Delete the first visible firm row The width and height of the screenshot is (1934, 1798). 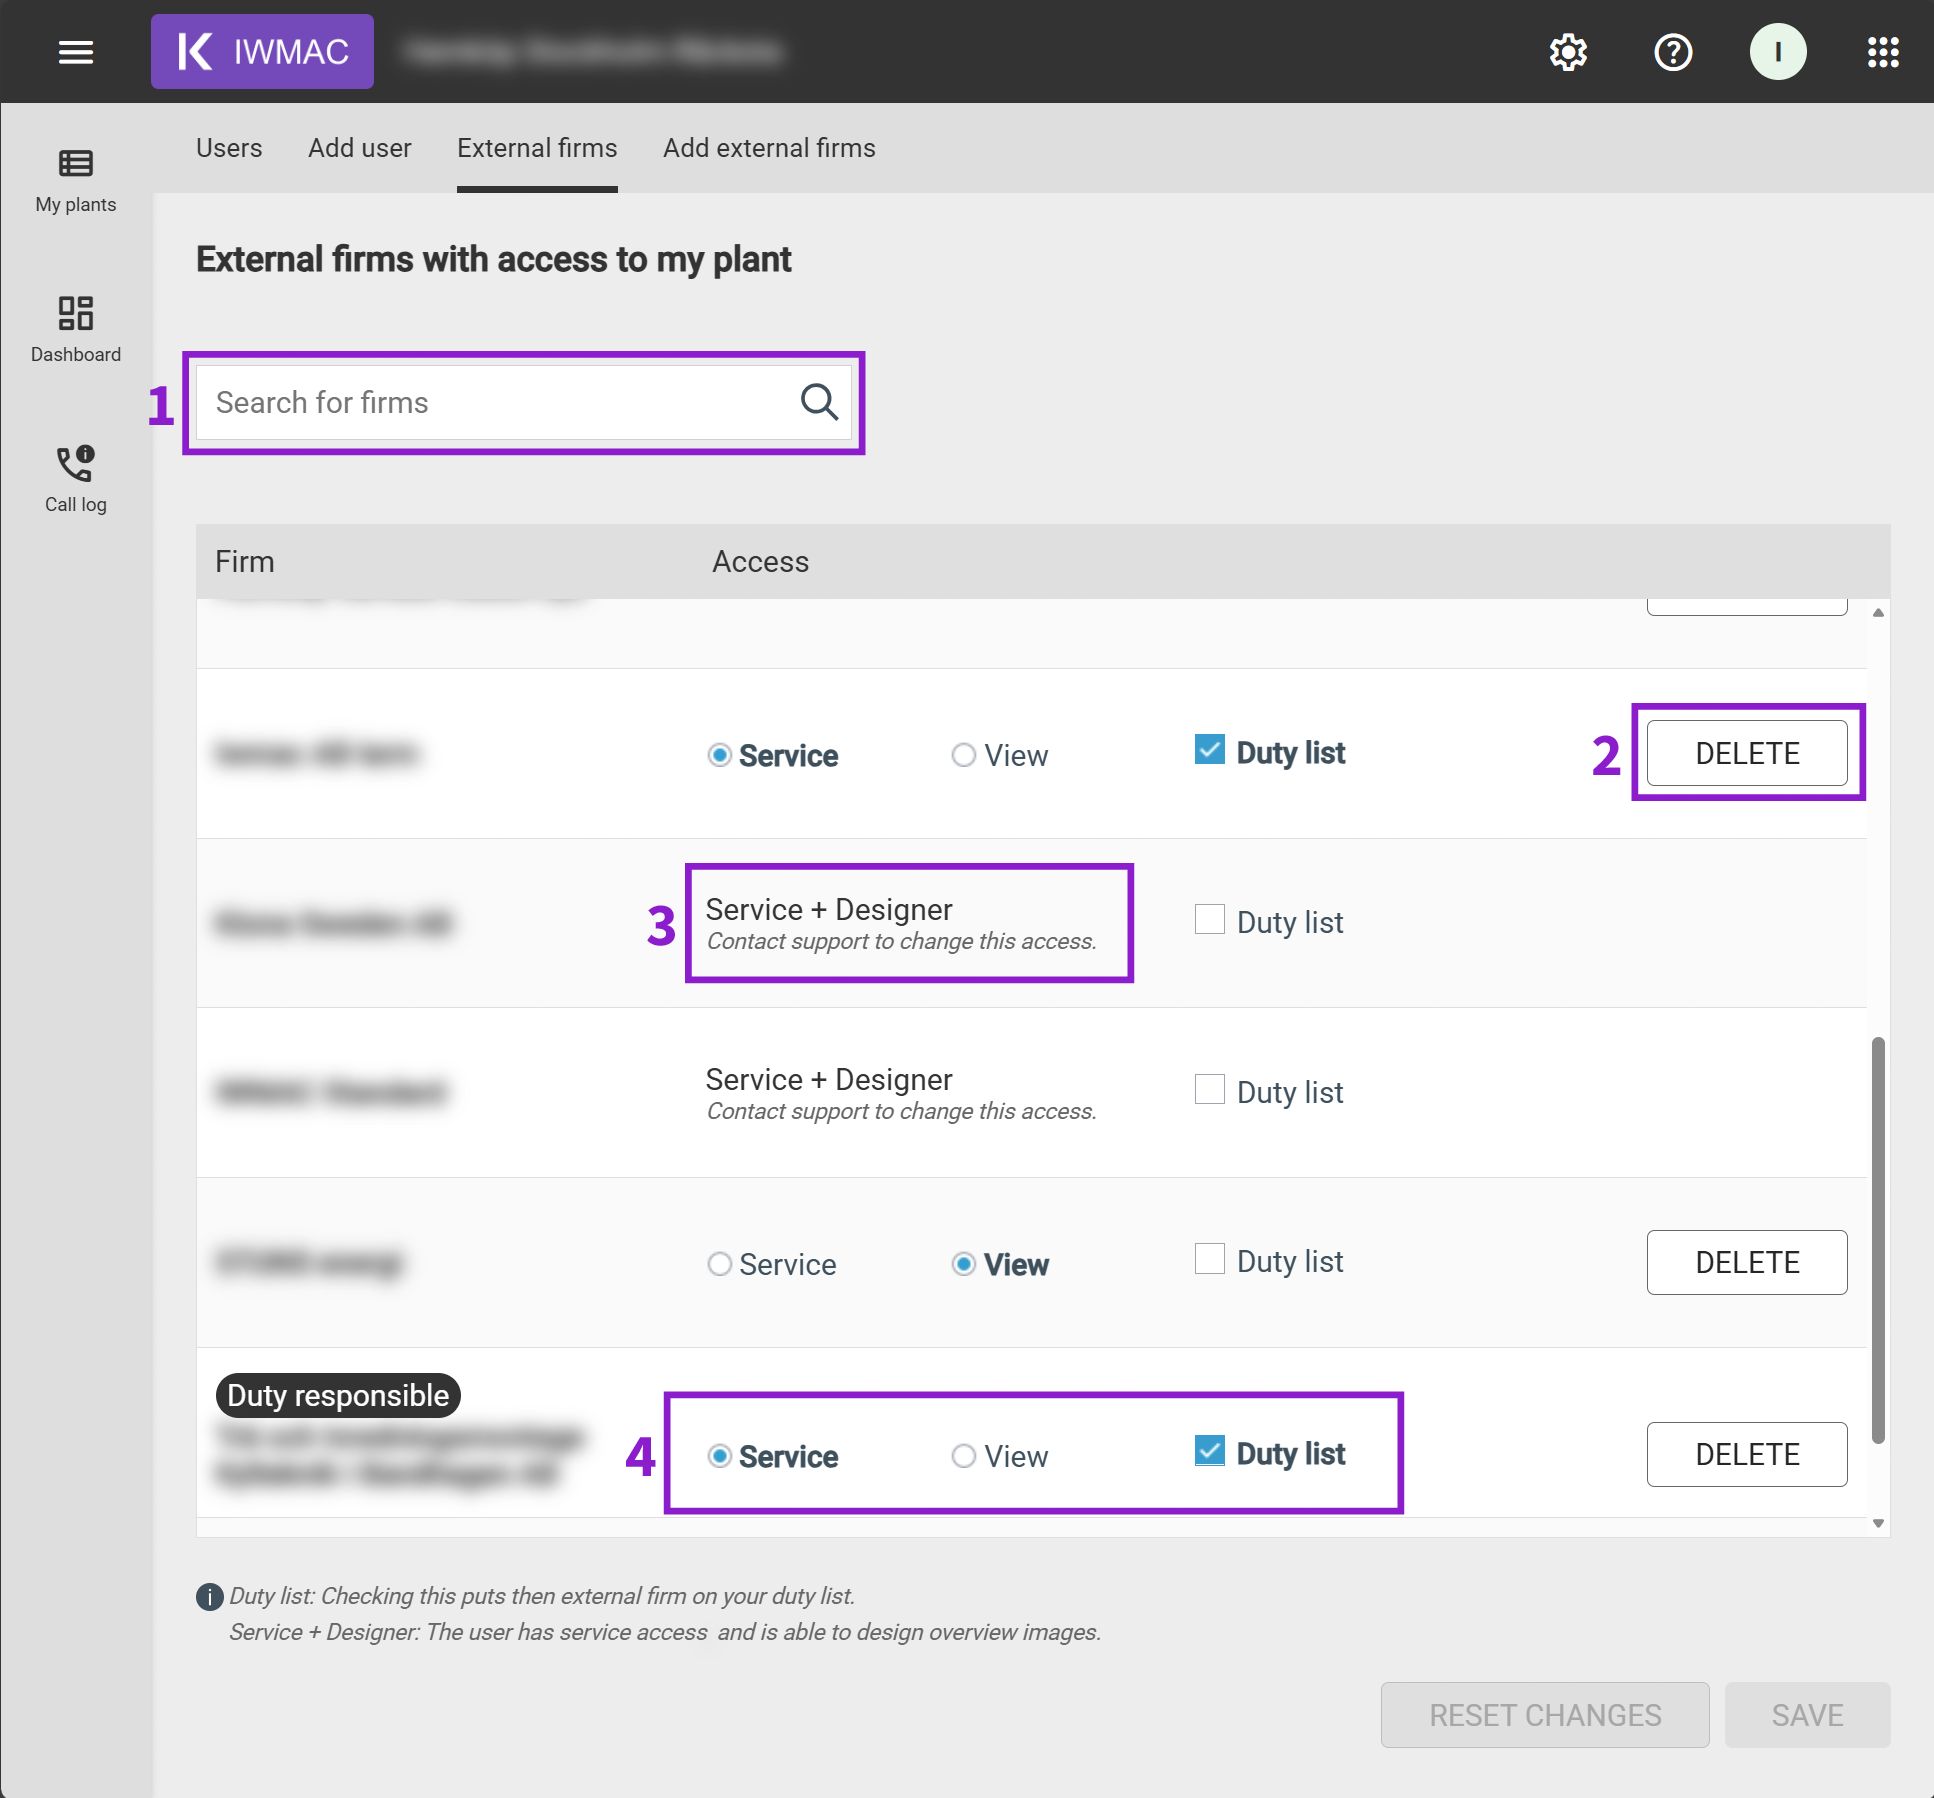click(1747, 753)
